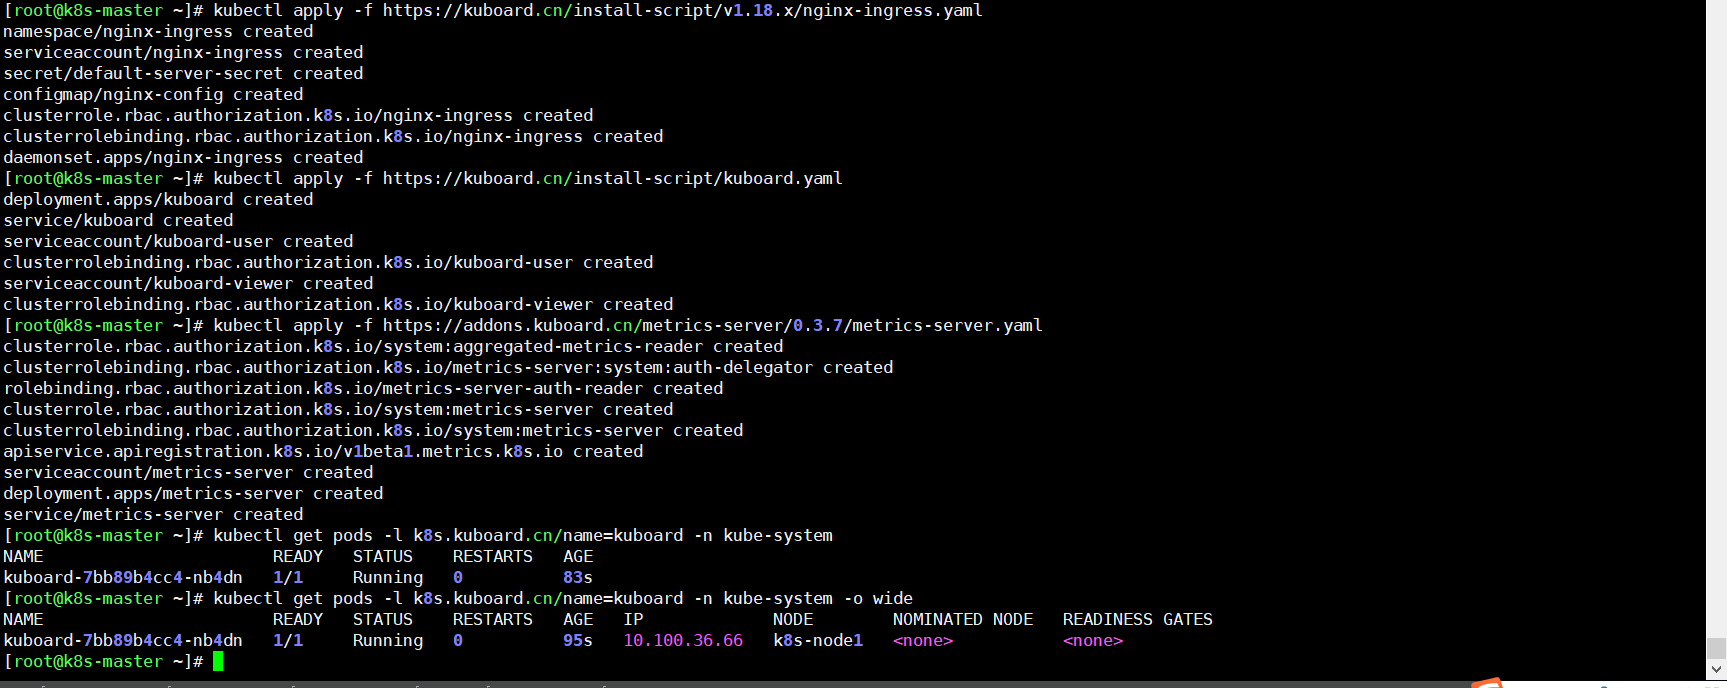Click the pod age value '83s'
The image size is (1727, 688).
[578, 578]
